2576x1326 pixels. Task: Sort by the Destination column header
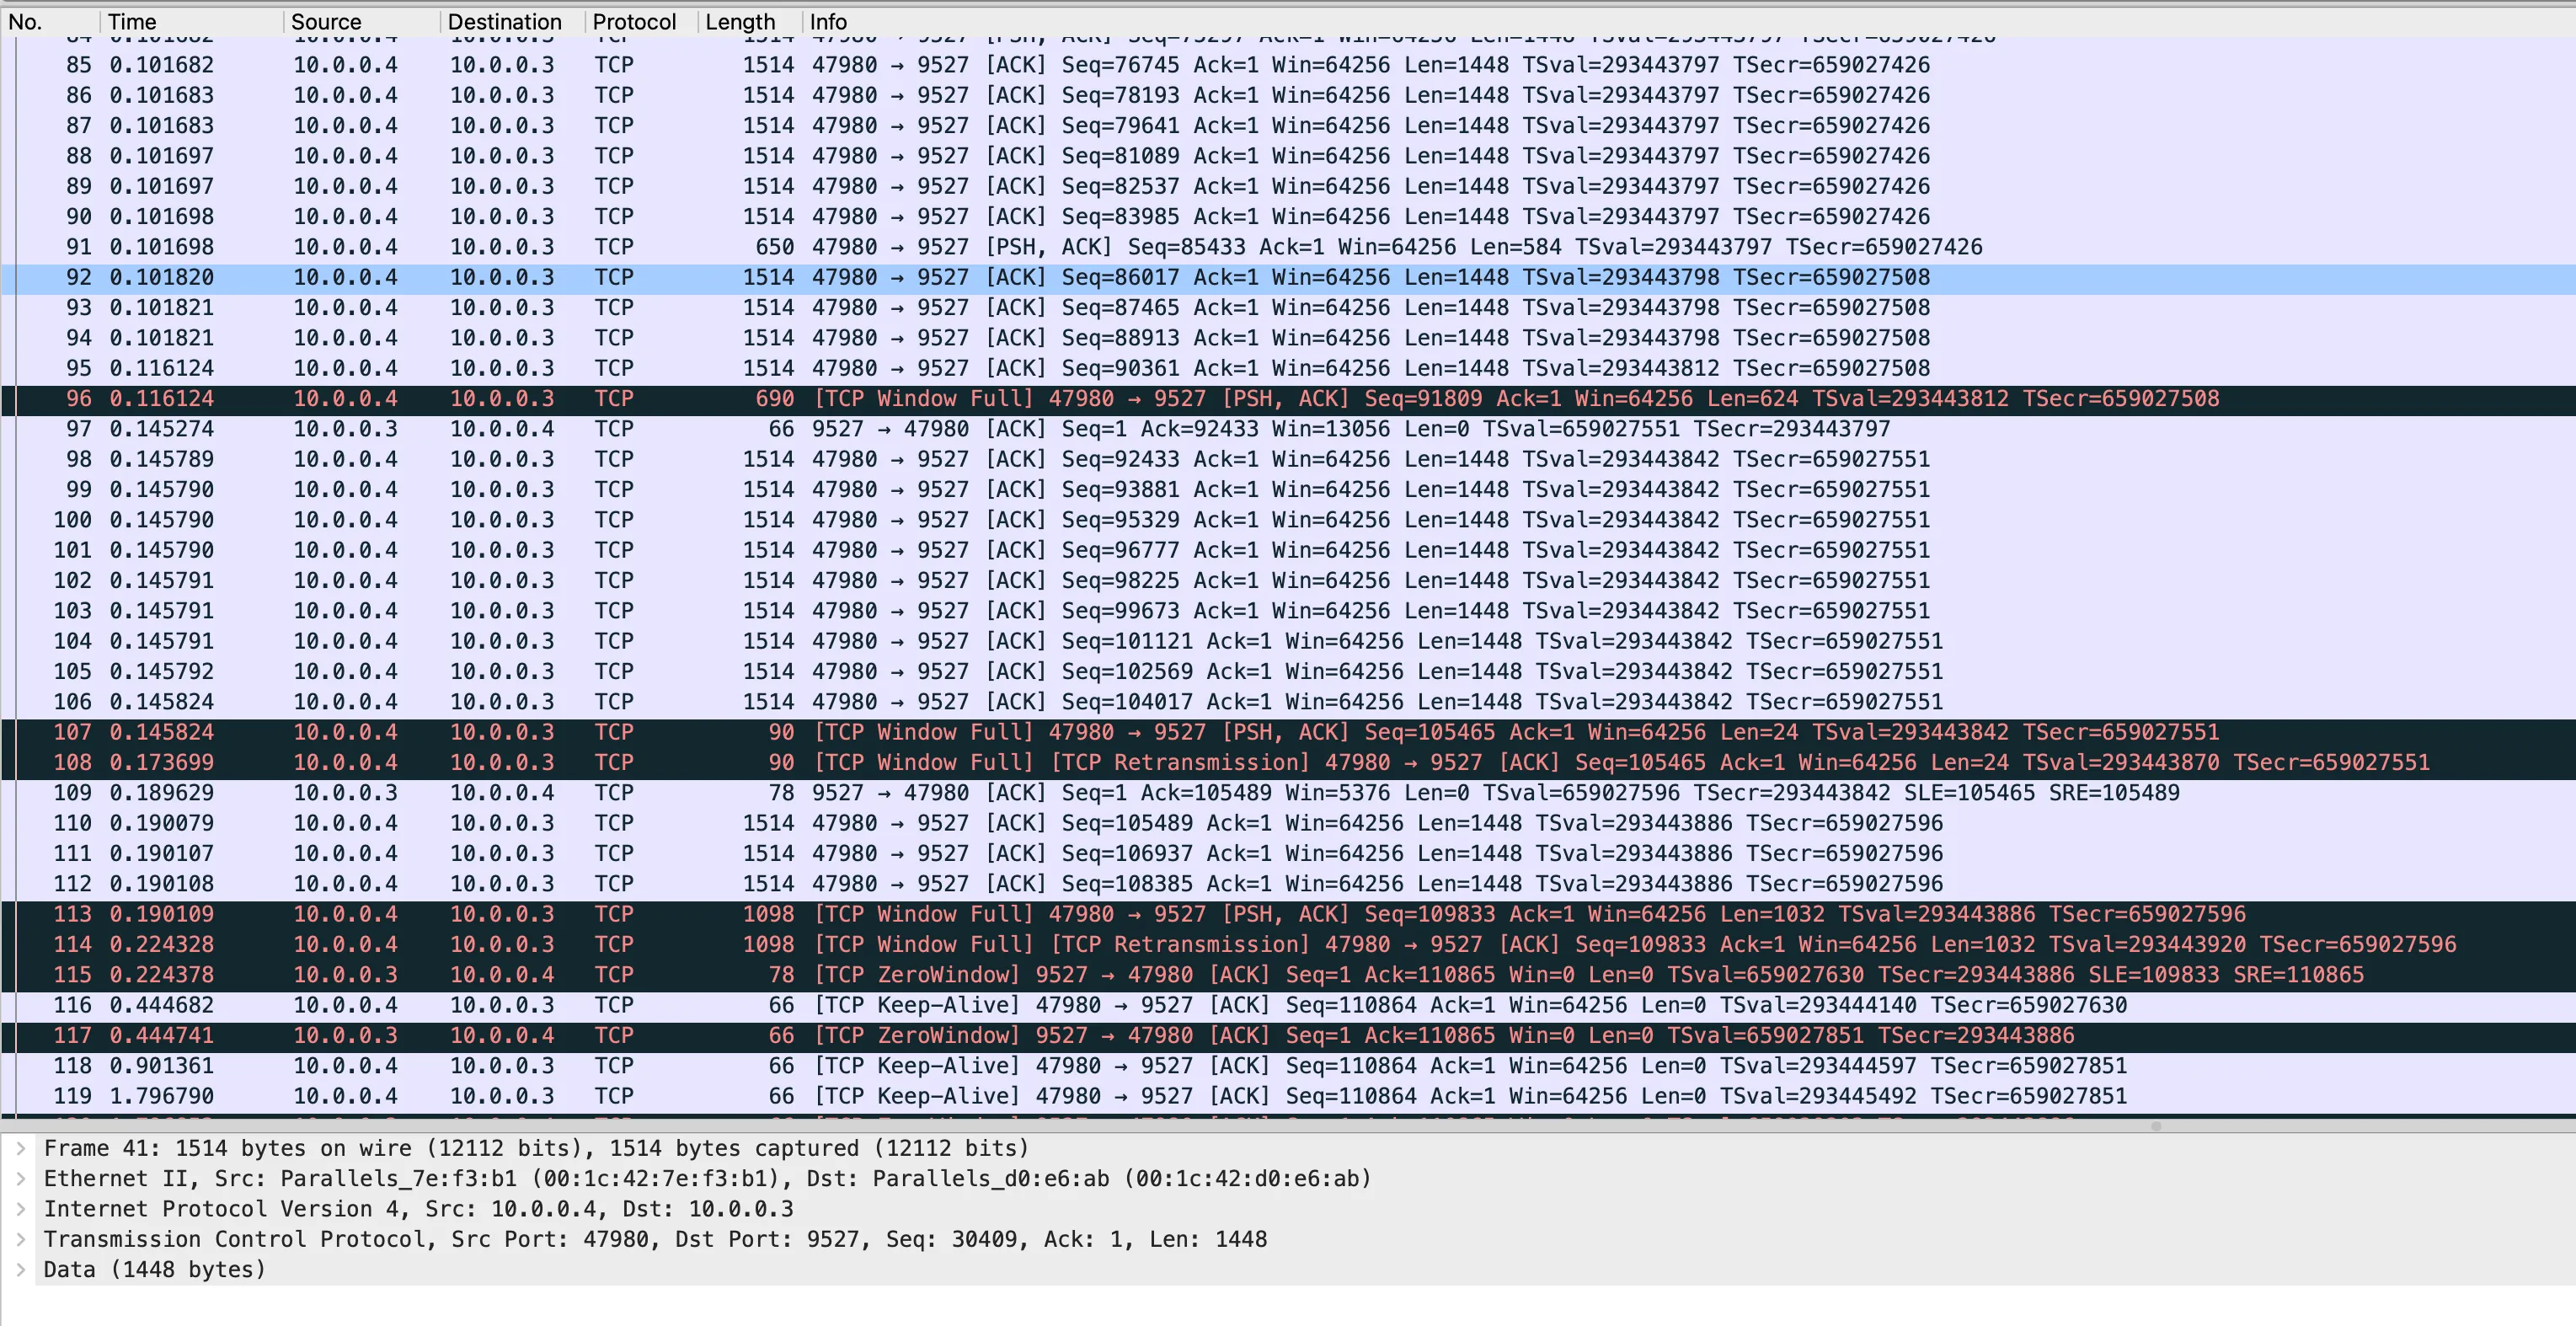click(x=504, y=21)
